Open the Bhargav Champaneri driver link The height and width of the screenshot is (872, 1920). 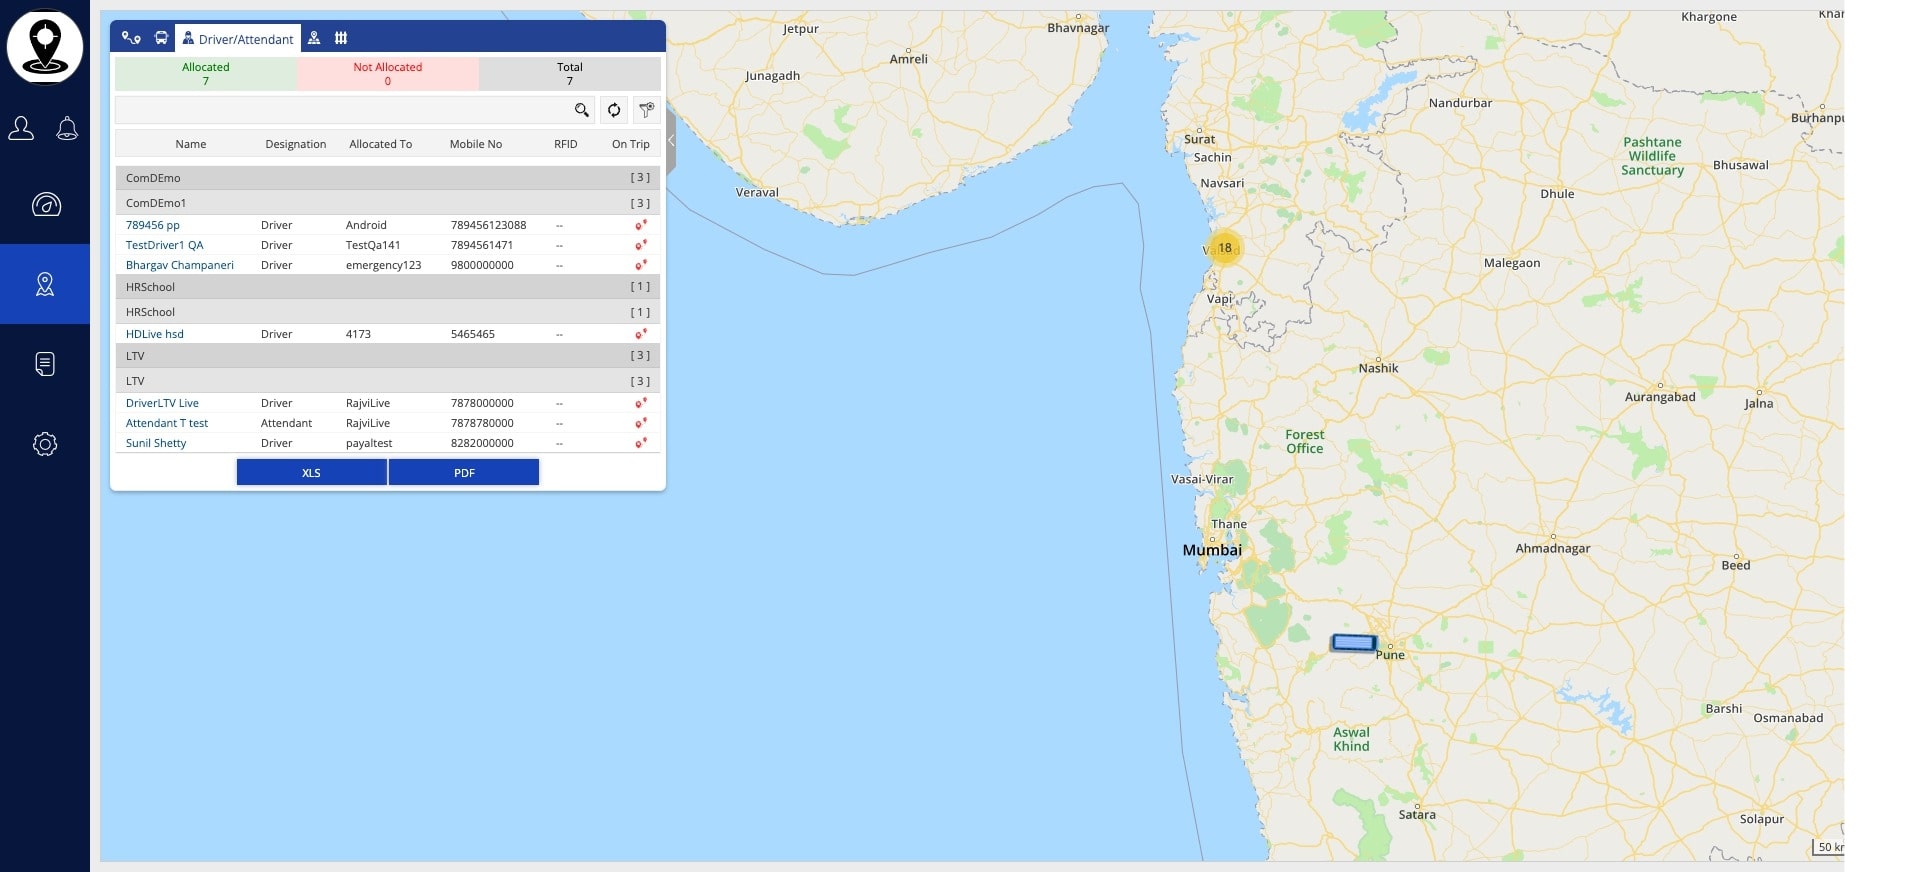[180, 265]
